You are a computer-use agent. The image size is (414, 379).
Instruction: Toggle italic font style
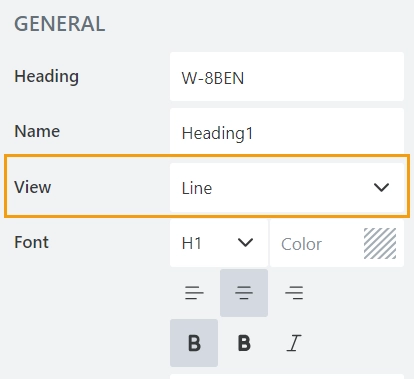[x=294, y=343]
